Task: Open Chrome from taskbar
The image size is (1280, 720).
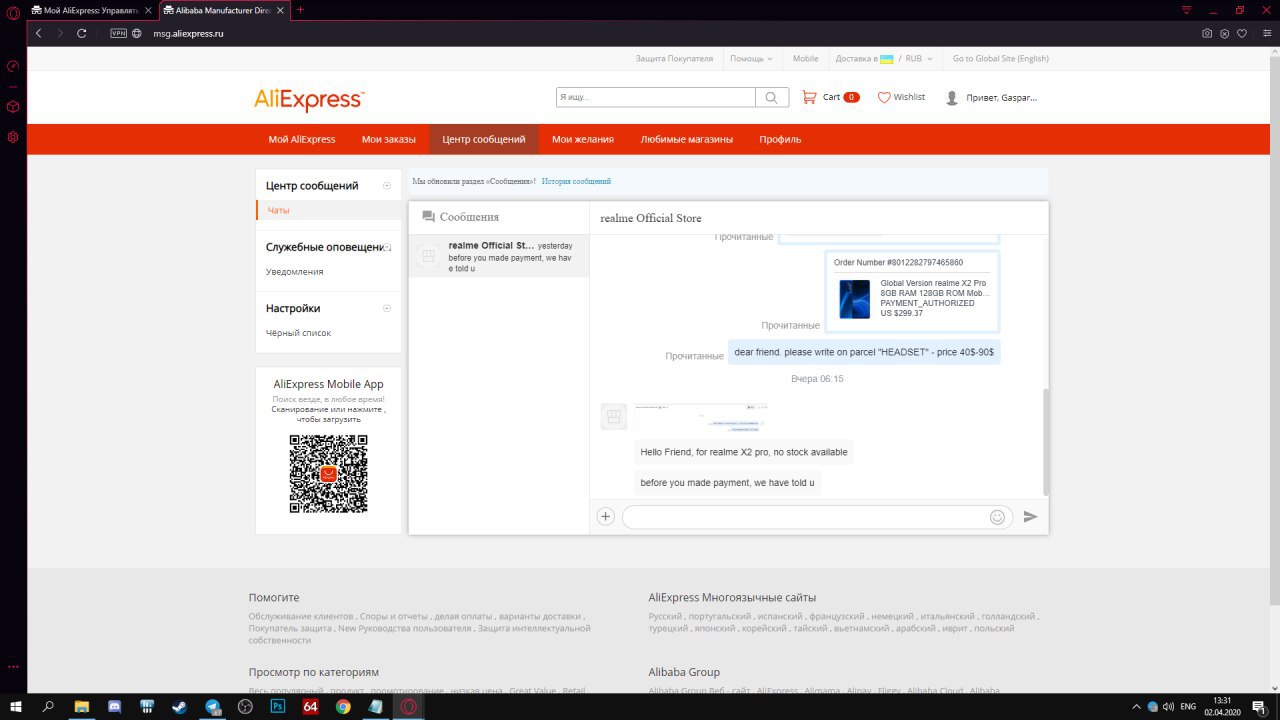Action: tap(343, 706)
